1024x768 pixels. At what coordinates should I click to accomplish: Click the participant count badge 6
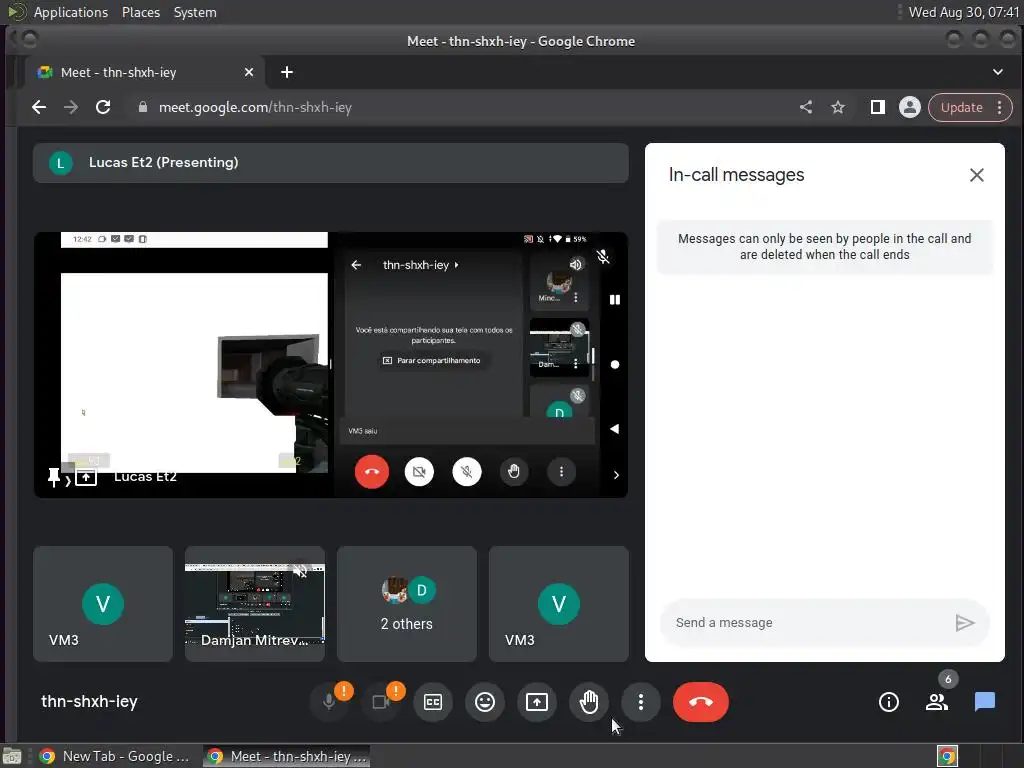click(x=948, y=679)
